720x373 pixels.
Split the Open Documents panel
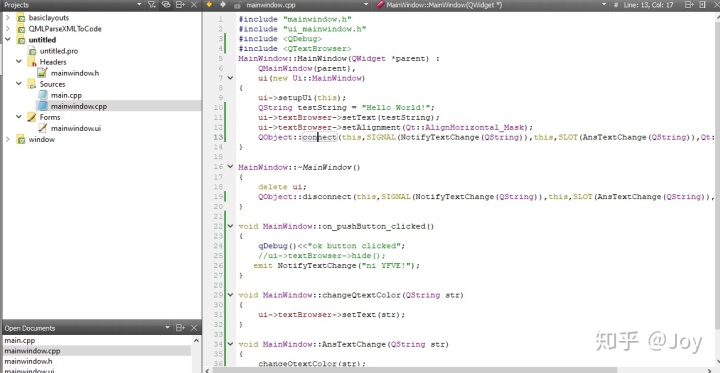(x=180, y=328)
